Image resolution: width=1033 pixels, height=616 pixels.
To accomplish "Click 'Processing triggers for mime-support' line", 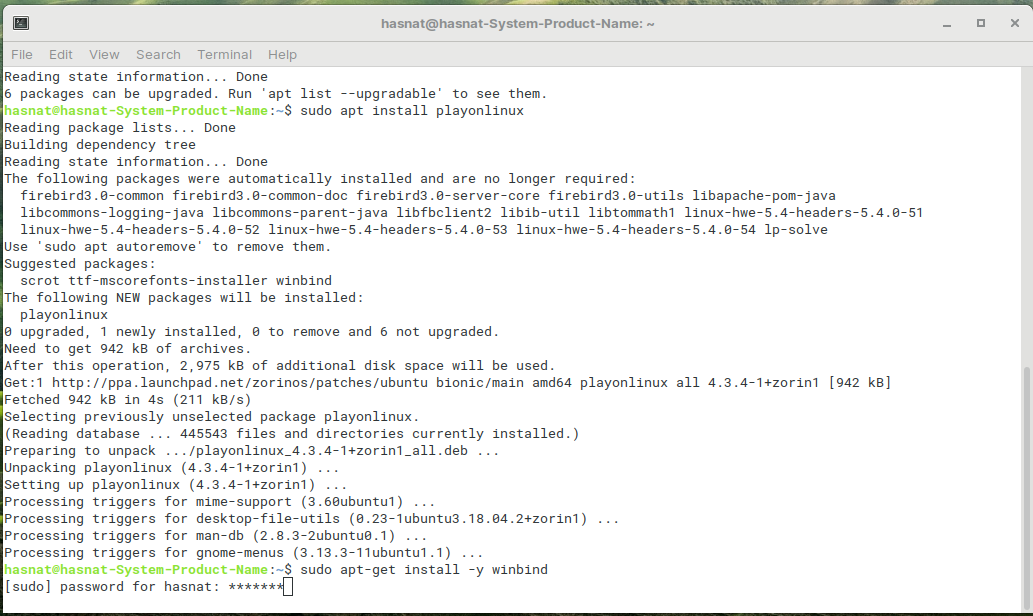I will point(219,502).
